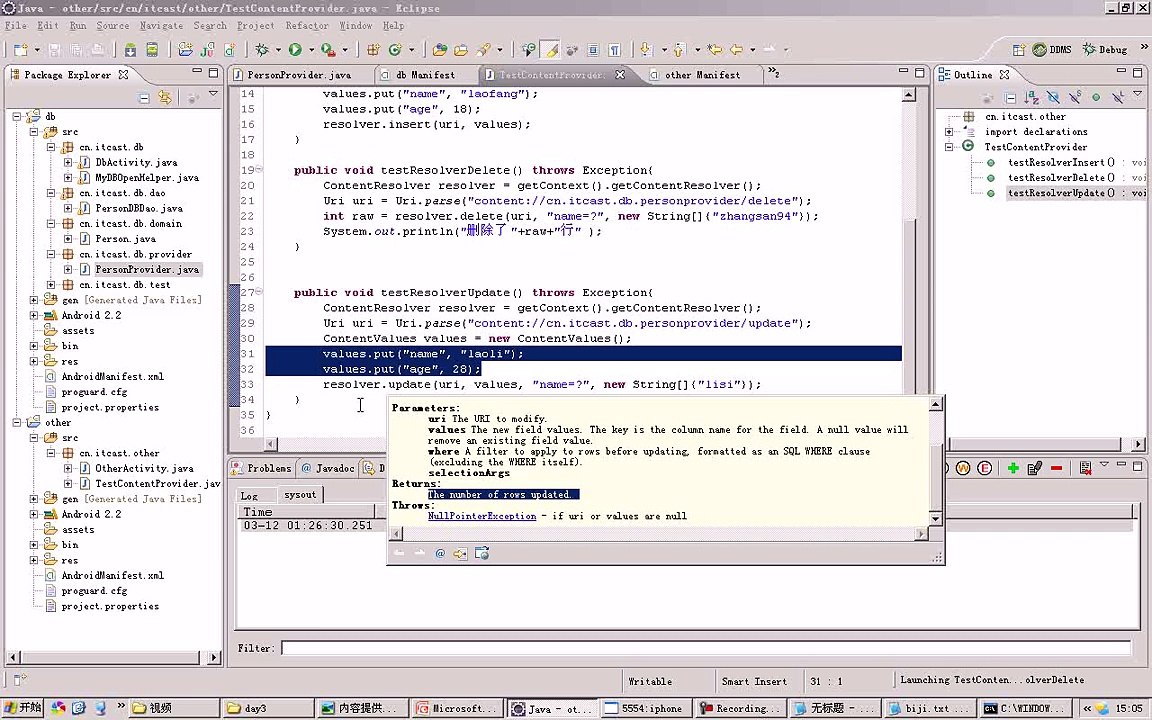Click Open Attached Javadoc in Browser icon

tap(481, 553)
